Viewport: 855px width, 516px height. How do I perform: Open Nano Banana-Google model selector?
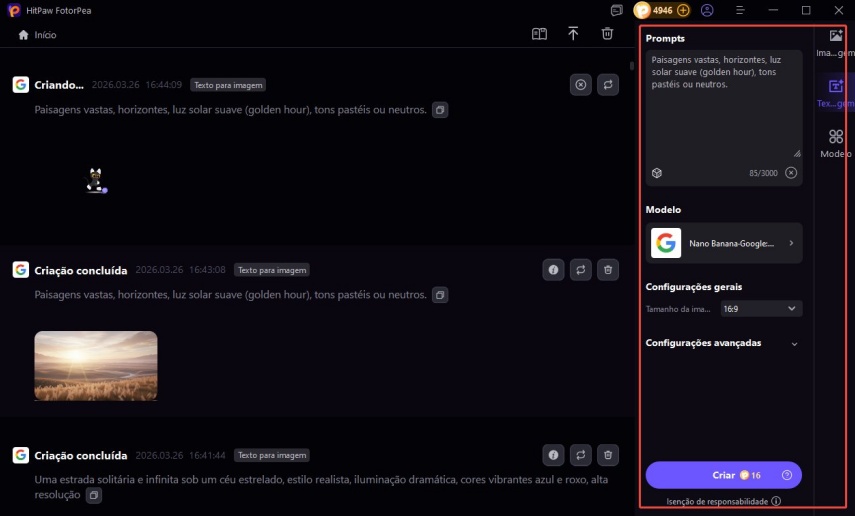724,243
